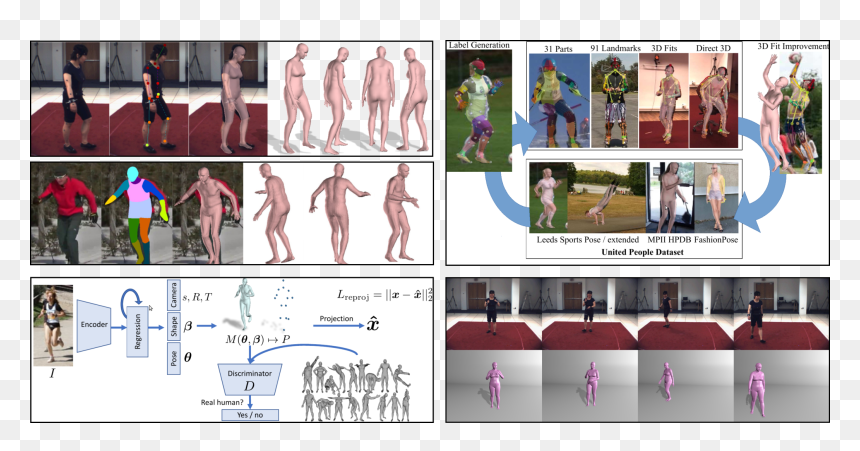Click the group of gray human meshes
Image resolution: width=860 pixels, height=451 pixels.
click(357, 390)
